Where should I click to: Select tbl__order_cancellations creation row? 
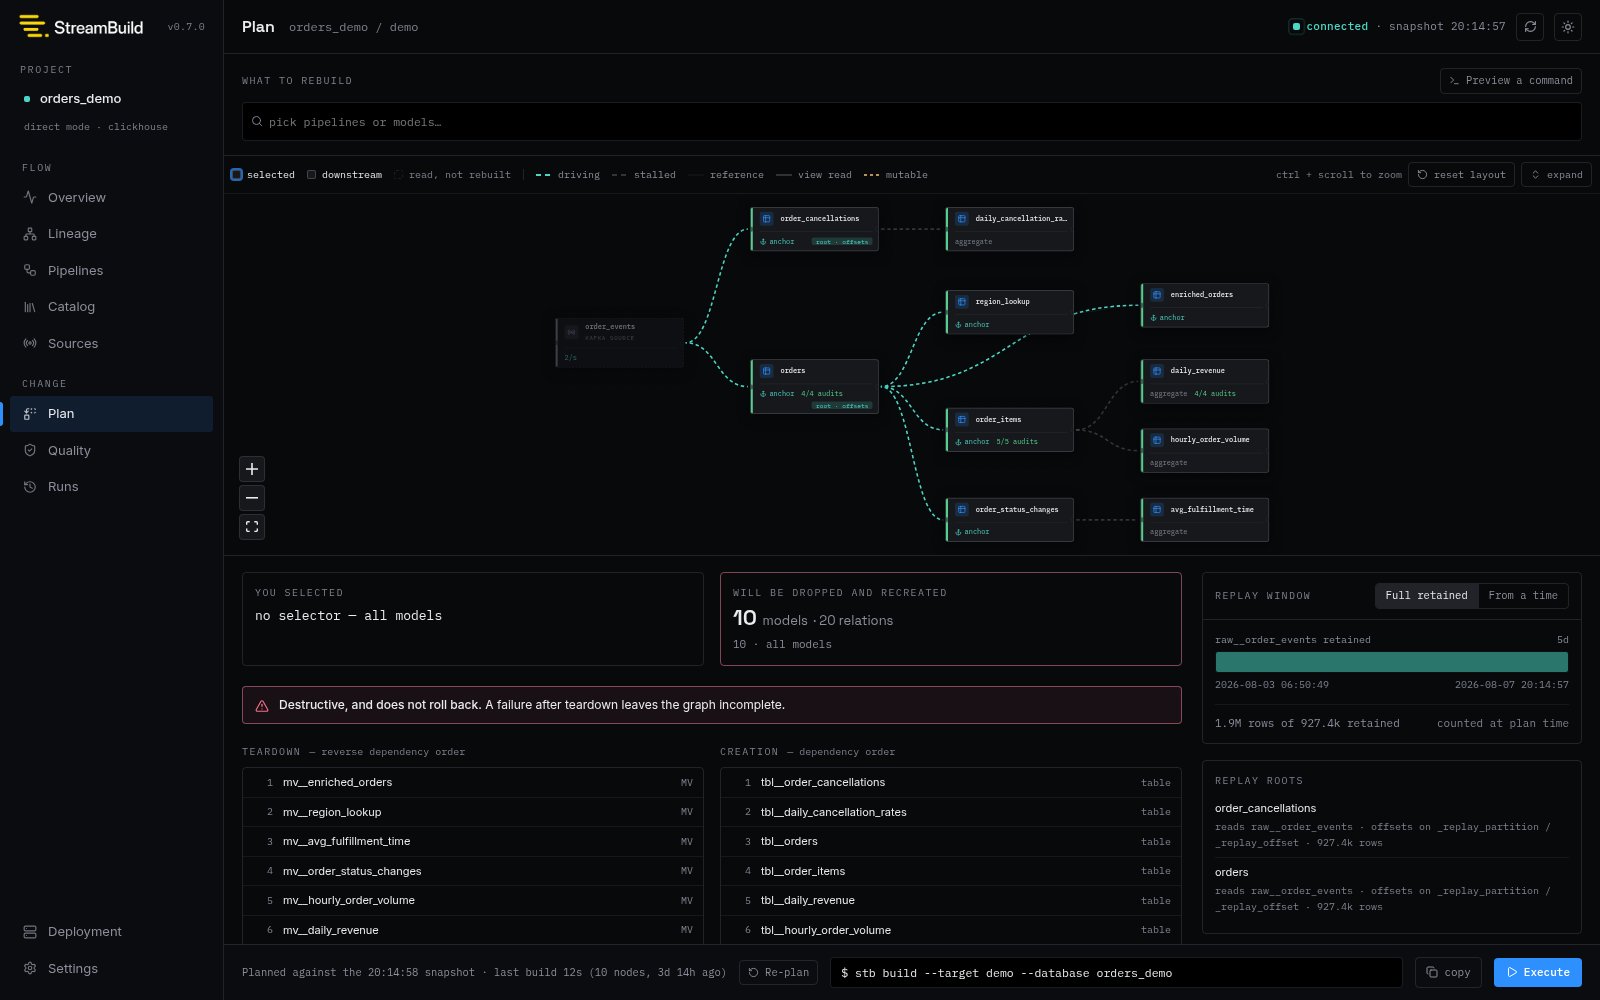950,783
